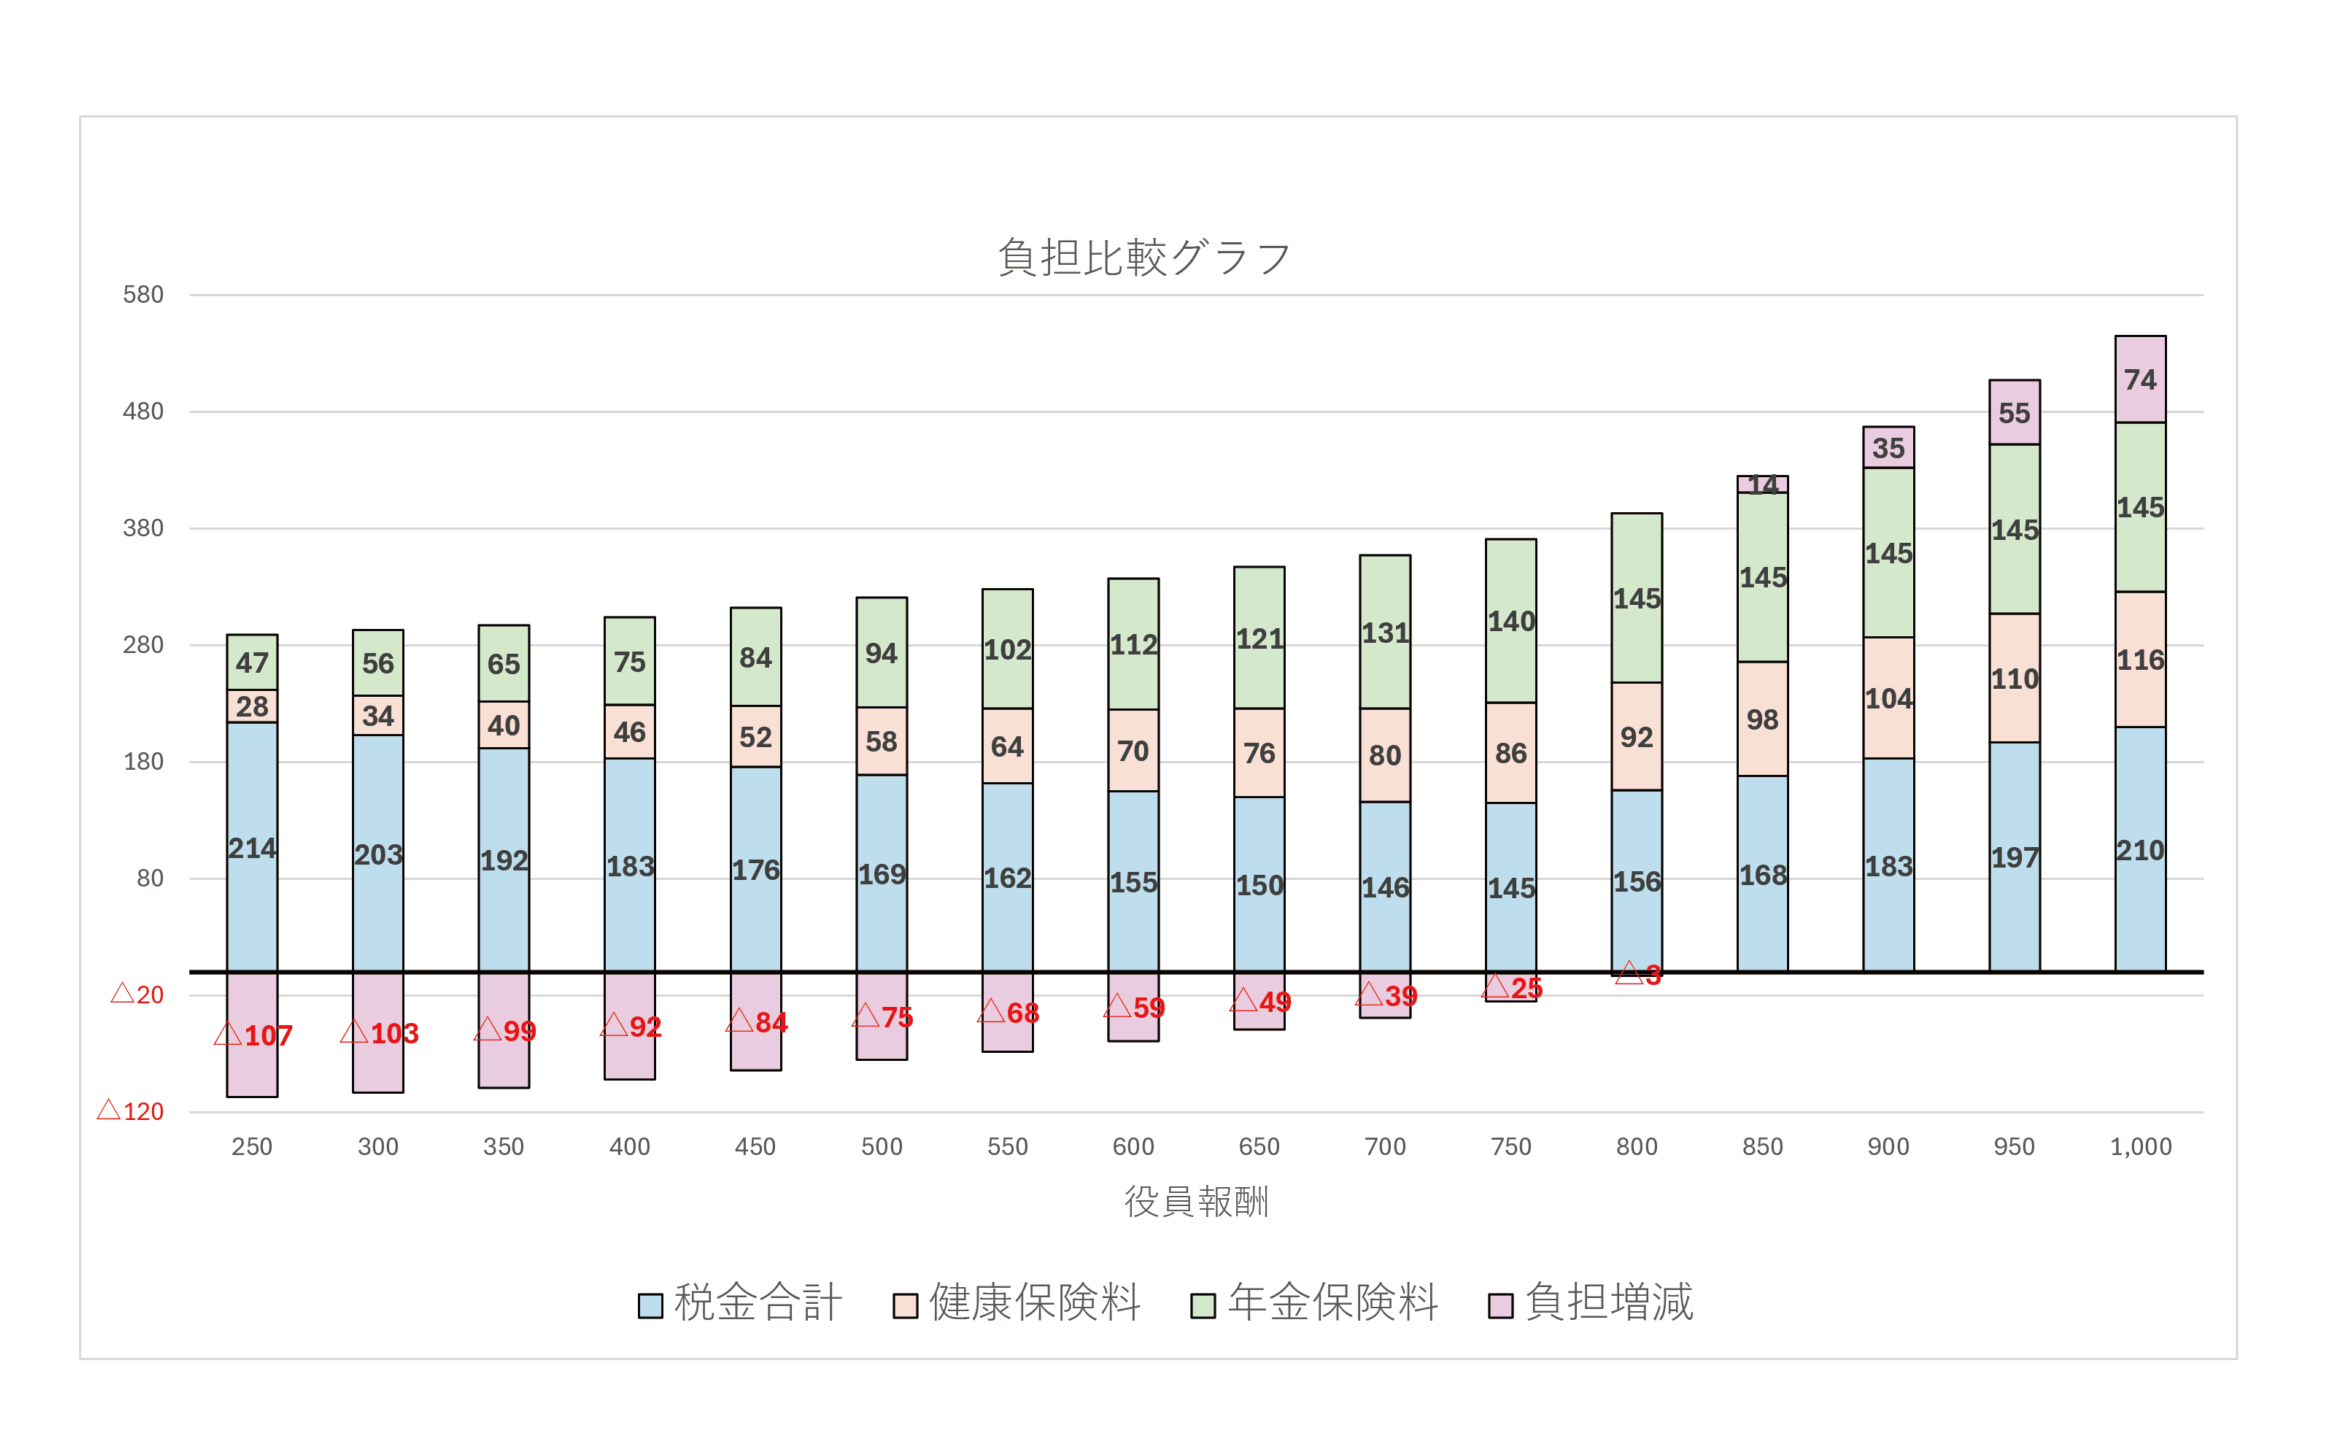Select the △59 data label
2350x1430 pixels.
tap(1135, 1007)
